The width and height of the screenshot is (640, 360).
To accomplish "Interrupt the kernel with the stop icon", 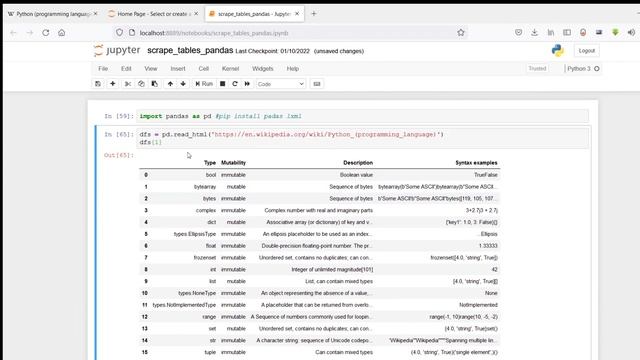I will click(222, 84).
